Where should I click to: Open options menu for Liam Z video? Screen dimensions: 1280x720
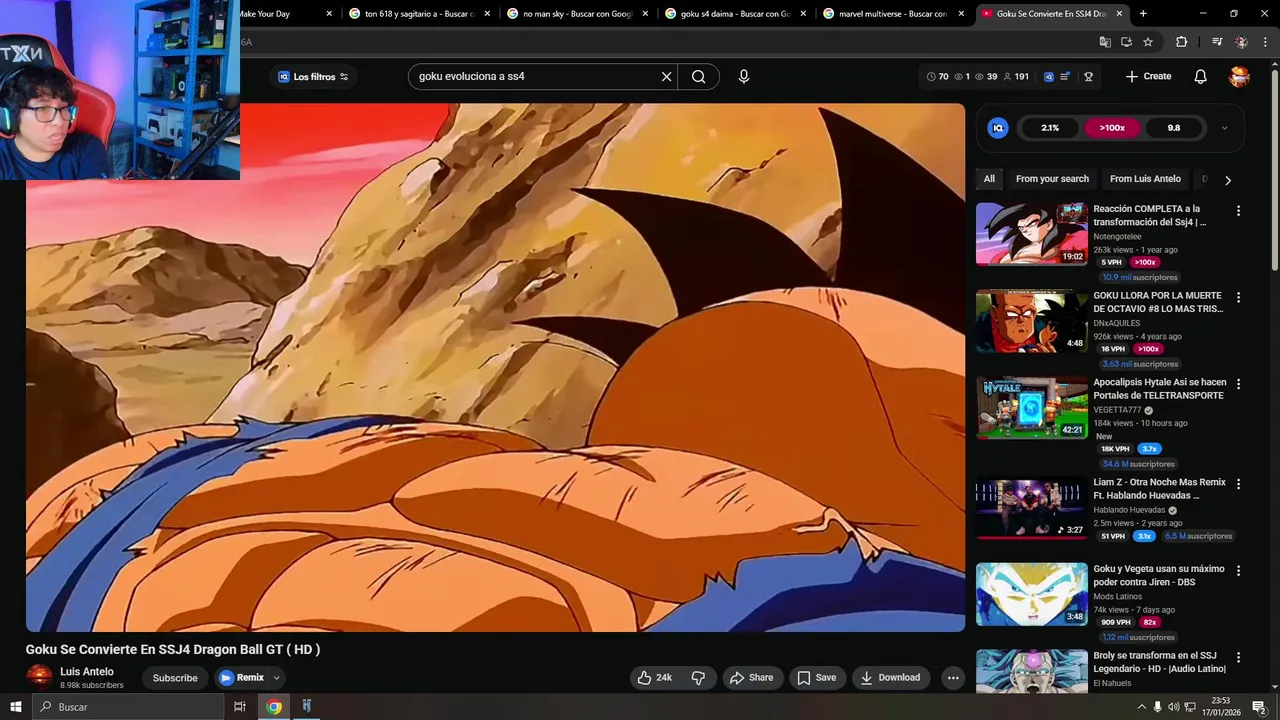[x=1238, y=484]
